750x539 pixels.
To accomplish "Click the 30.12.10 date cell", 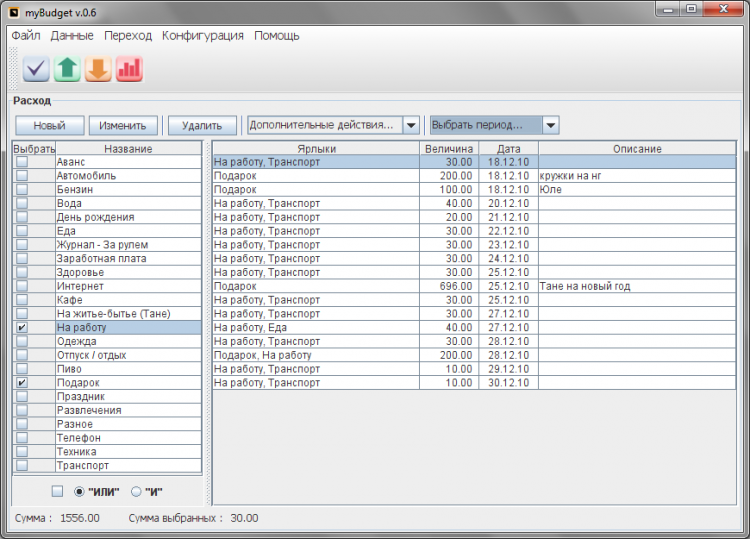I will pos(508,383).
